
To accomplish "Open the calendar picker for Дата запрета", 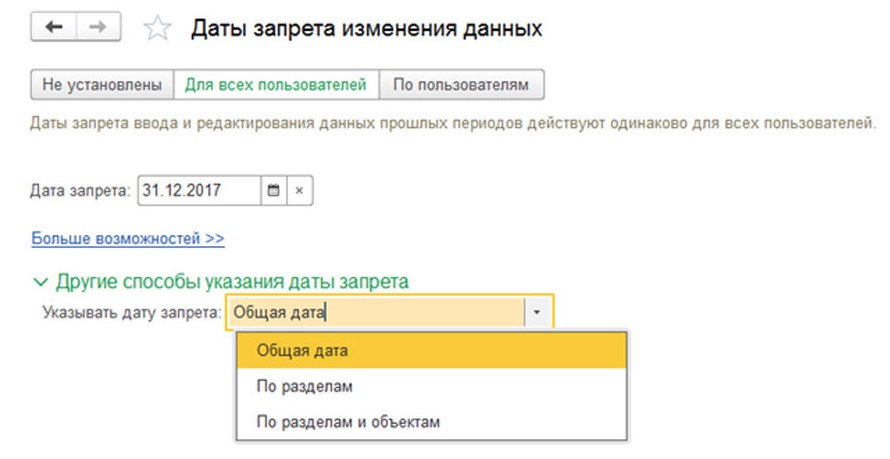I will click(274, 190).
